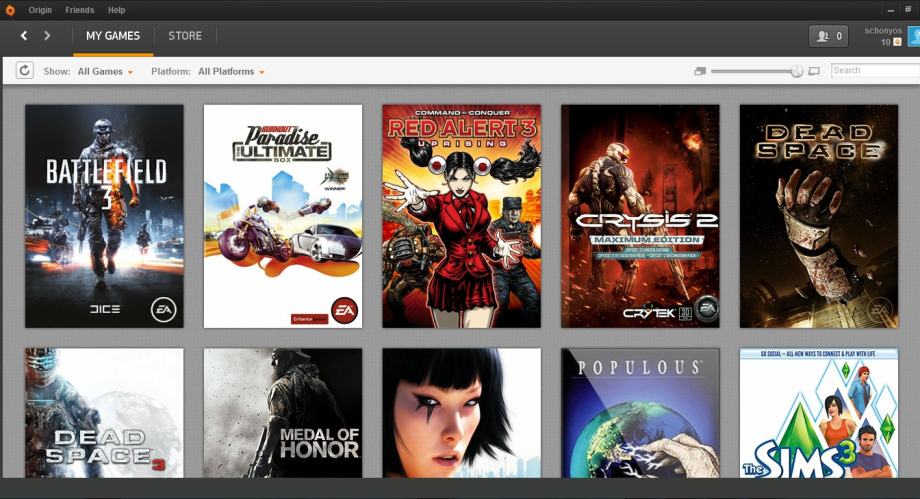Open the Friends menu
This screenshot has width=920, height=499.
tap(79, 10)
